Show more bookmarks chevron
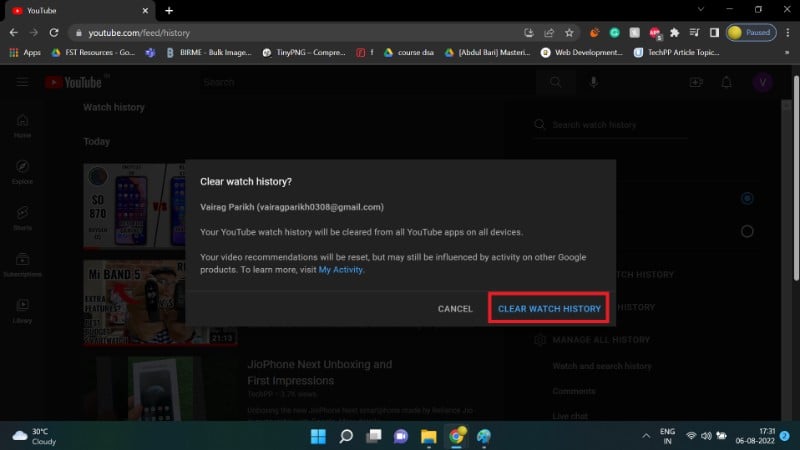 pyautogui.click(x=787, y=52)
